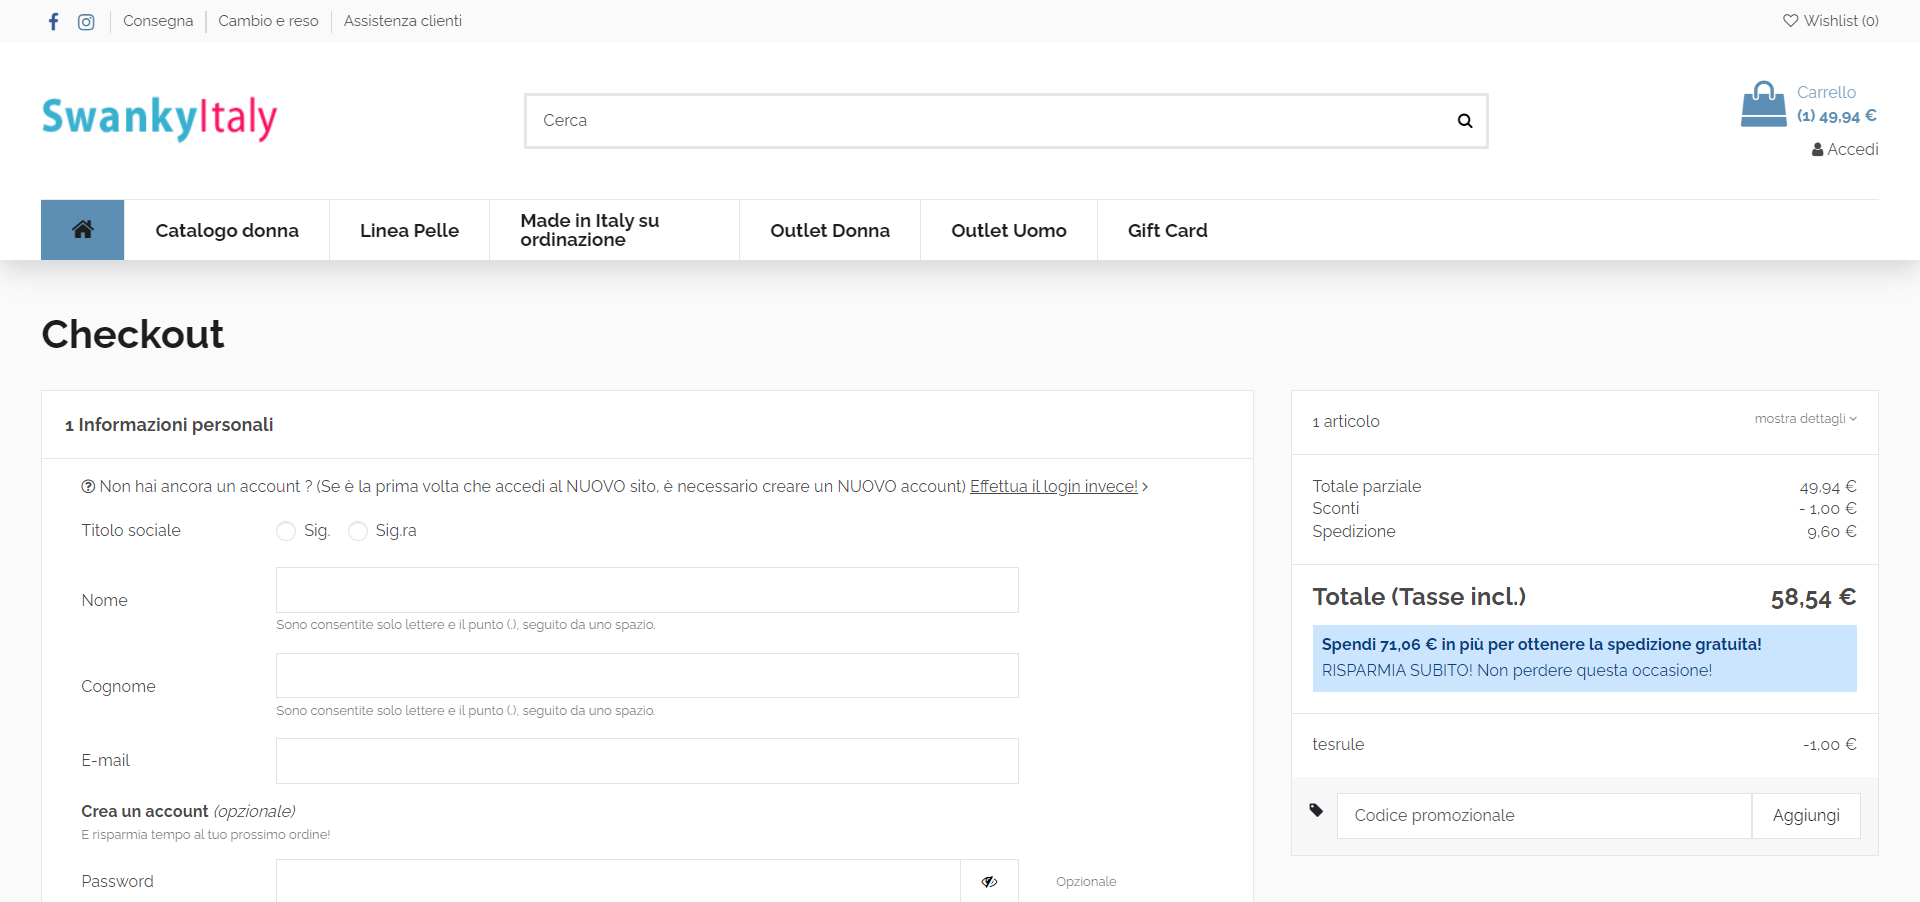This screenshot has width=1920, height=902.
Task: Open the Facebook page icon
Action: pos(54,21)
